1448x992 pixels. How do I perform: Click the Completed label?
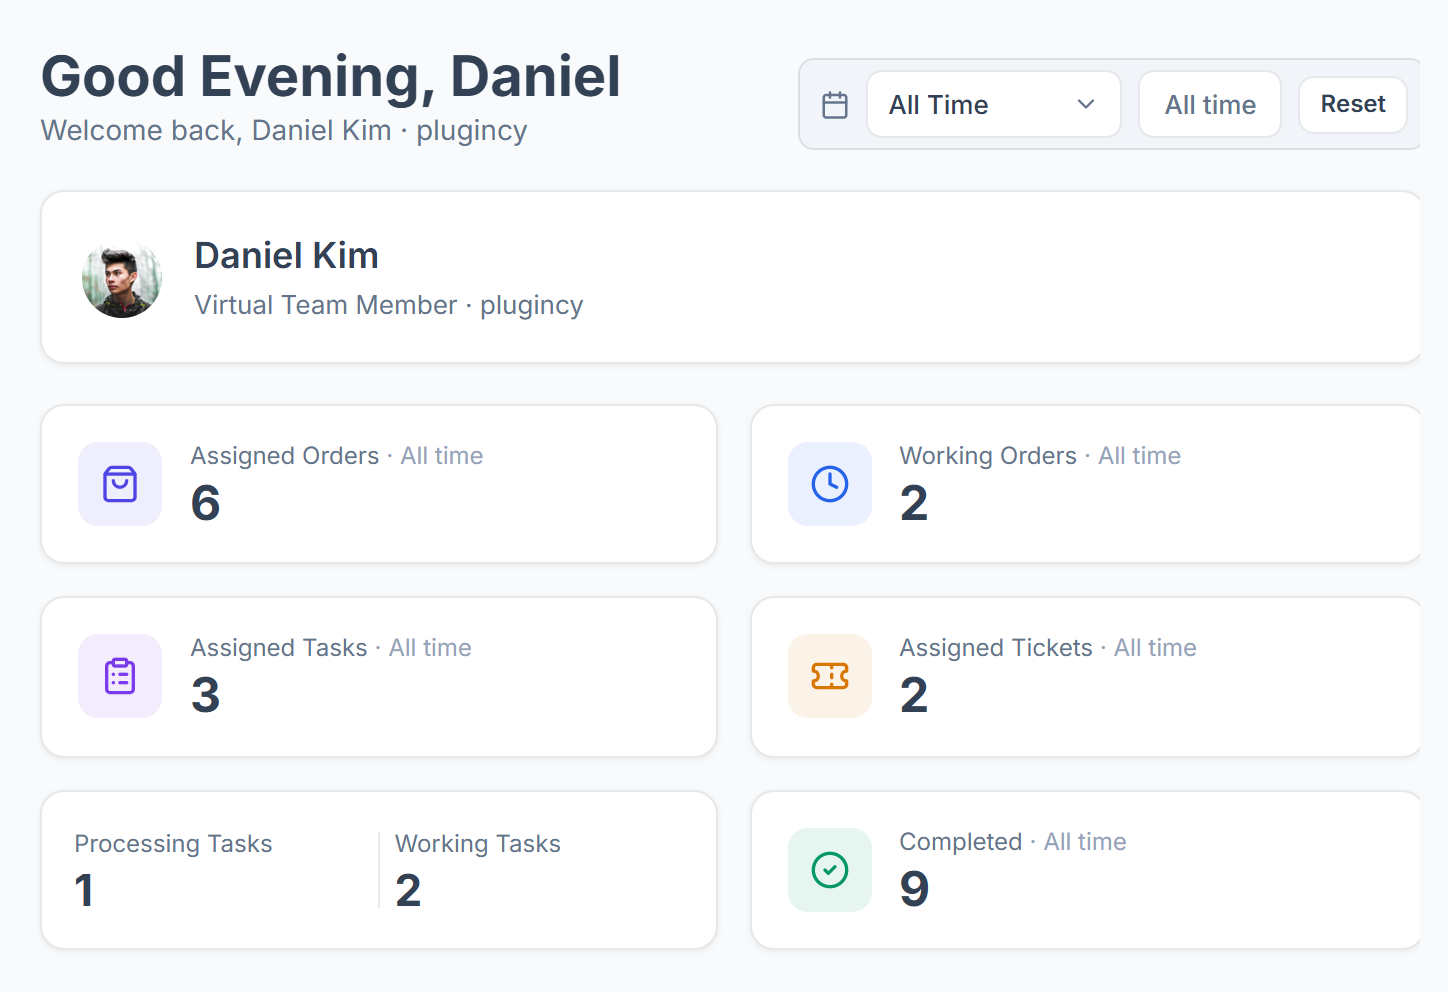(961, 842)
